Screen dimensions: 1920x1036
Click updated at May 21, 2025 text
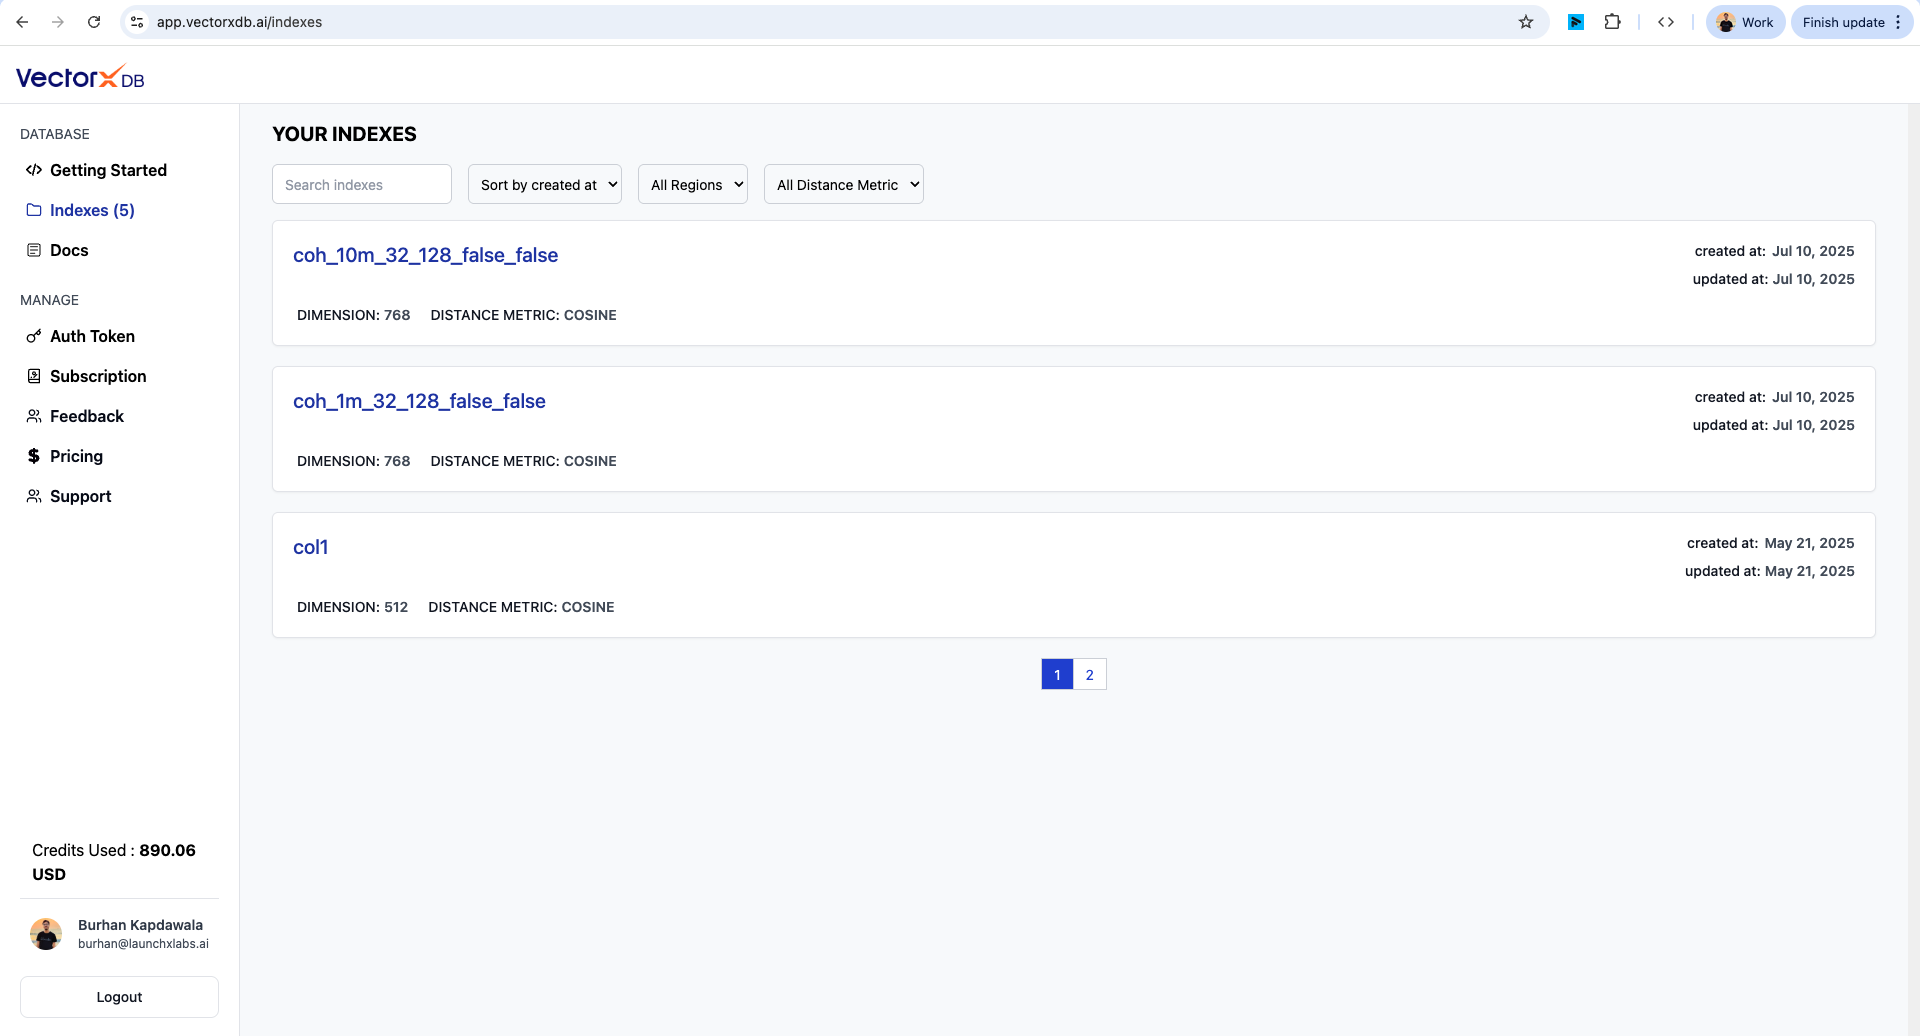[x=1769, y=571]
